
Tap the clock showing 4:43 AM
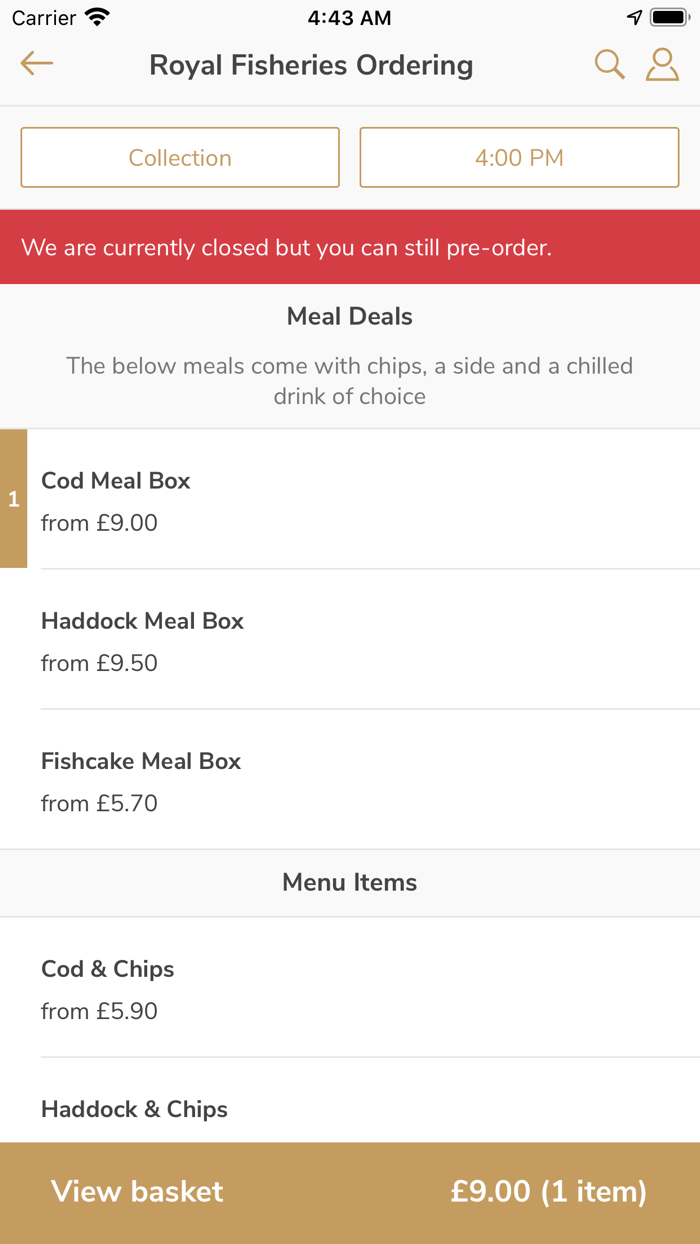(x=349, y=17)
